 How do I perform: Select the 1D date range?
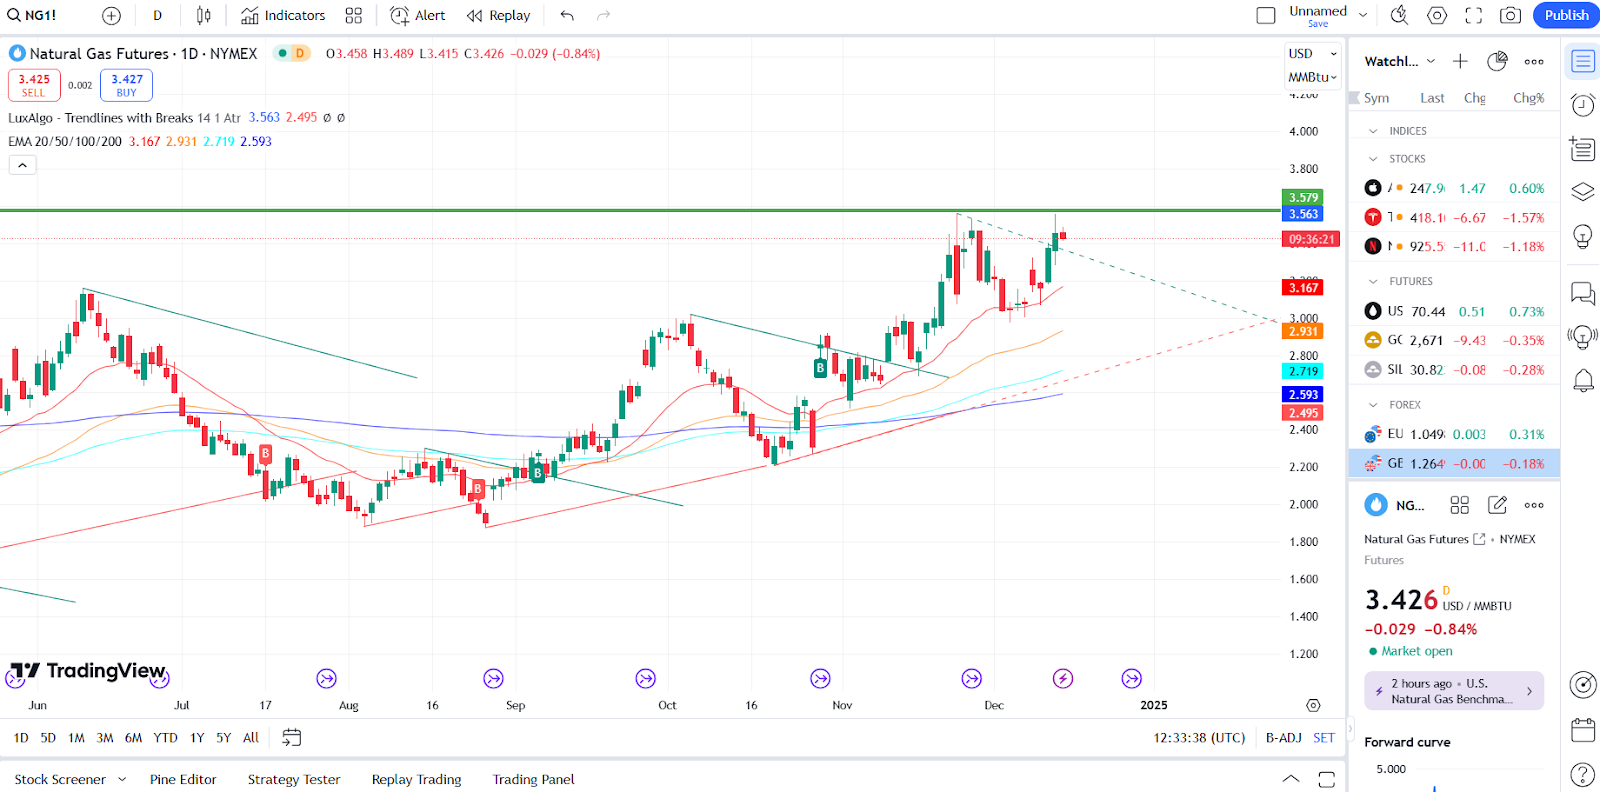[x=21, y=738]
